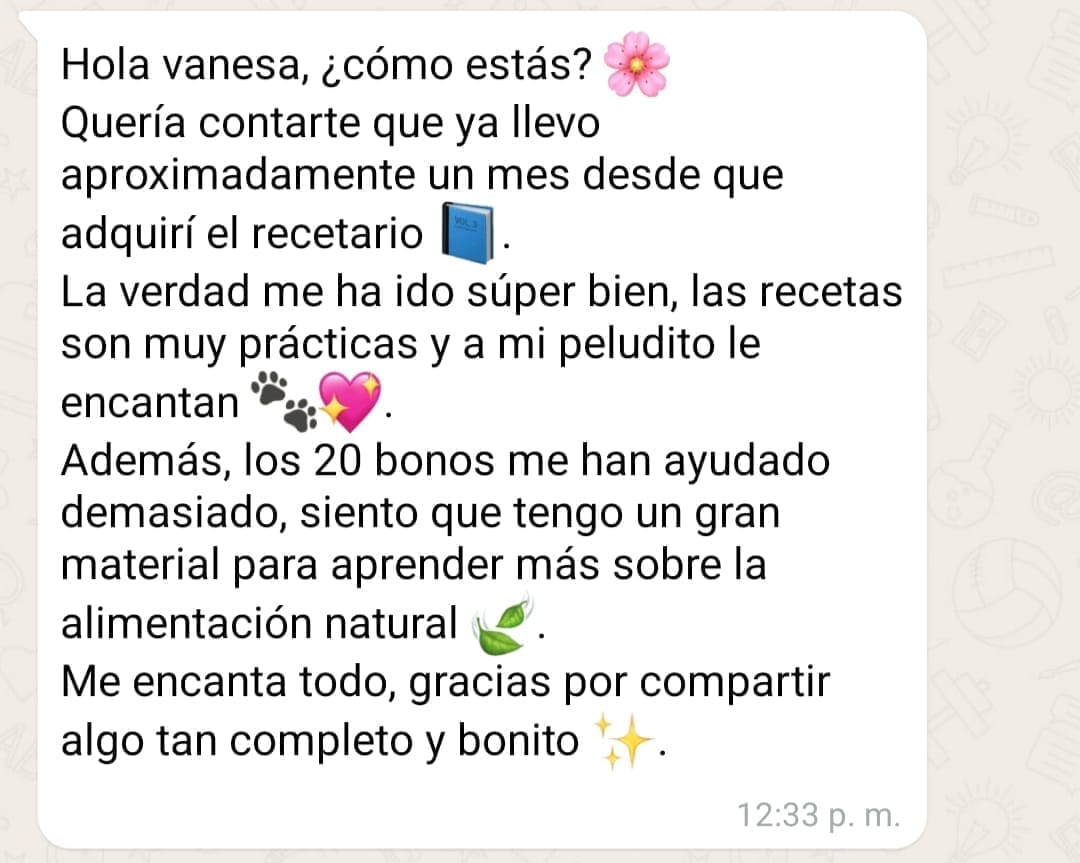
Task: Click the 12:33 p. m. timestamp
Action: 818,815
